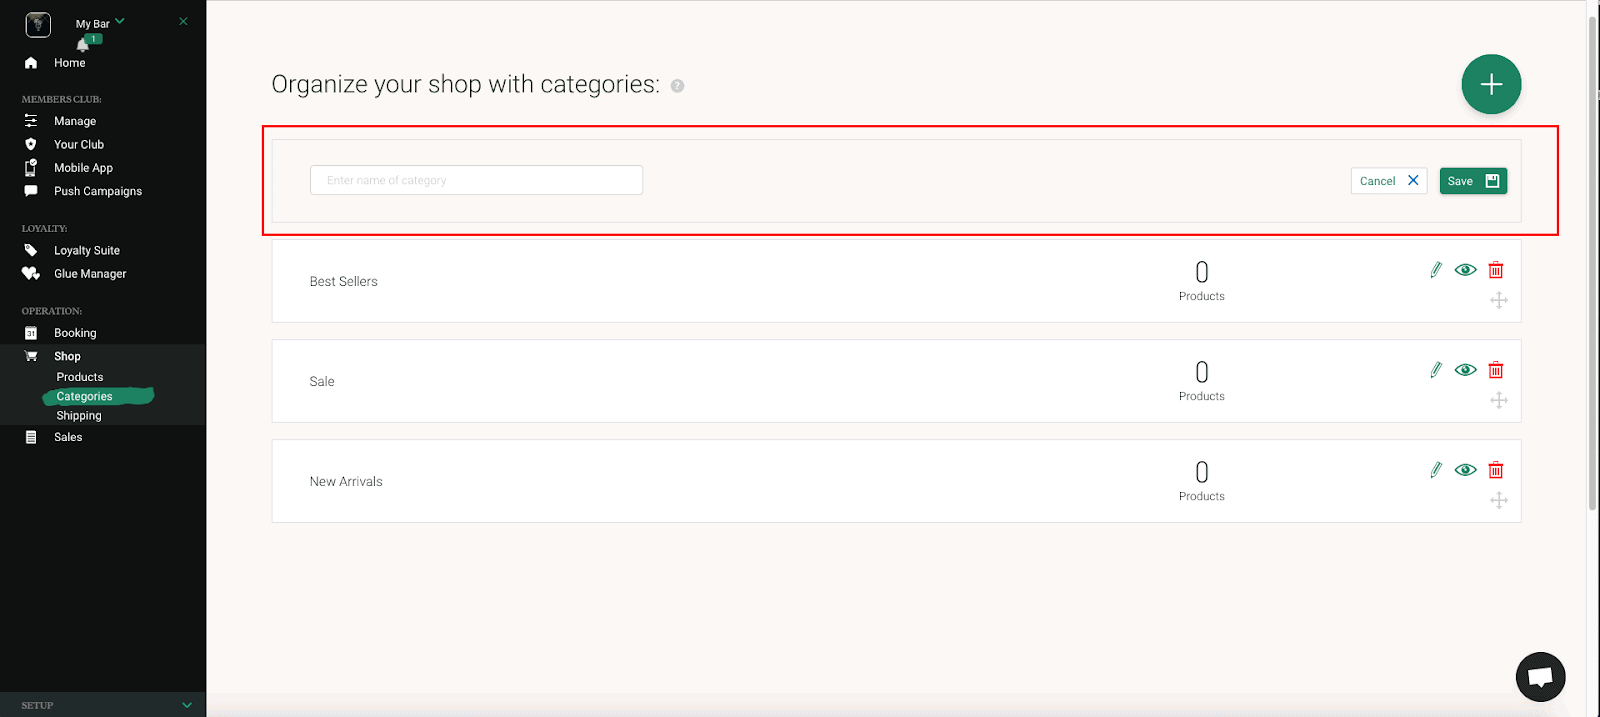The image size is (1600, 717).
Task: Expand the My Bar dropdown chevron
Action: click(x=120, y=21)
